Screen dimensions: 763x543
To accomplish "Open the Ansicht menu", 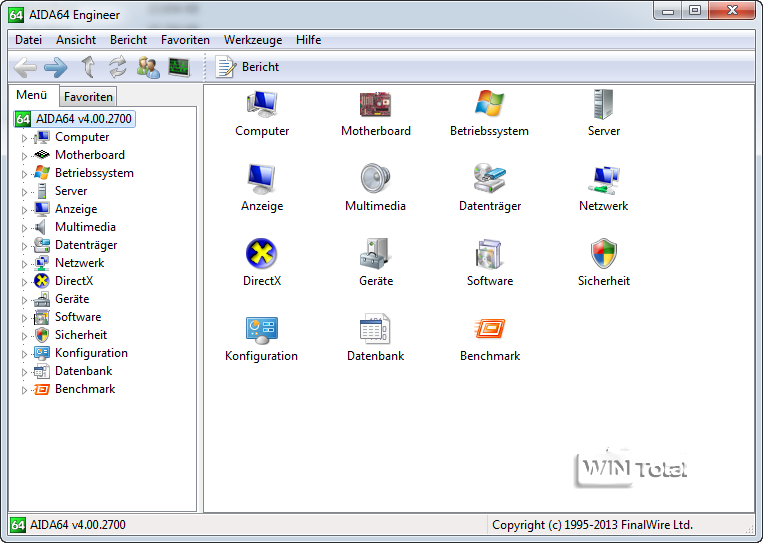I will (76, 40).
